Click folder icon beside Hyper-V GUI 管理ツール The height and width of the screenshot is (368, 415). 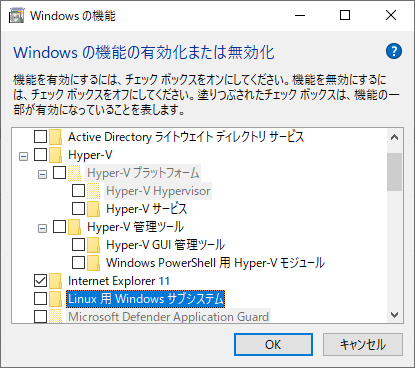[x=93, y=245]
